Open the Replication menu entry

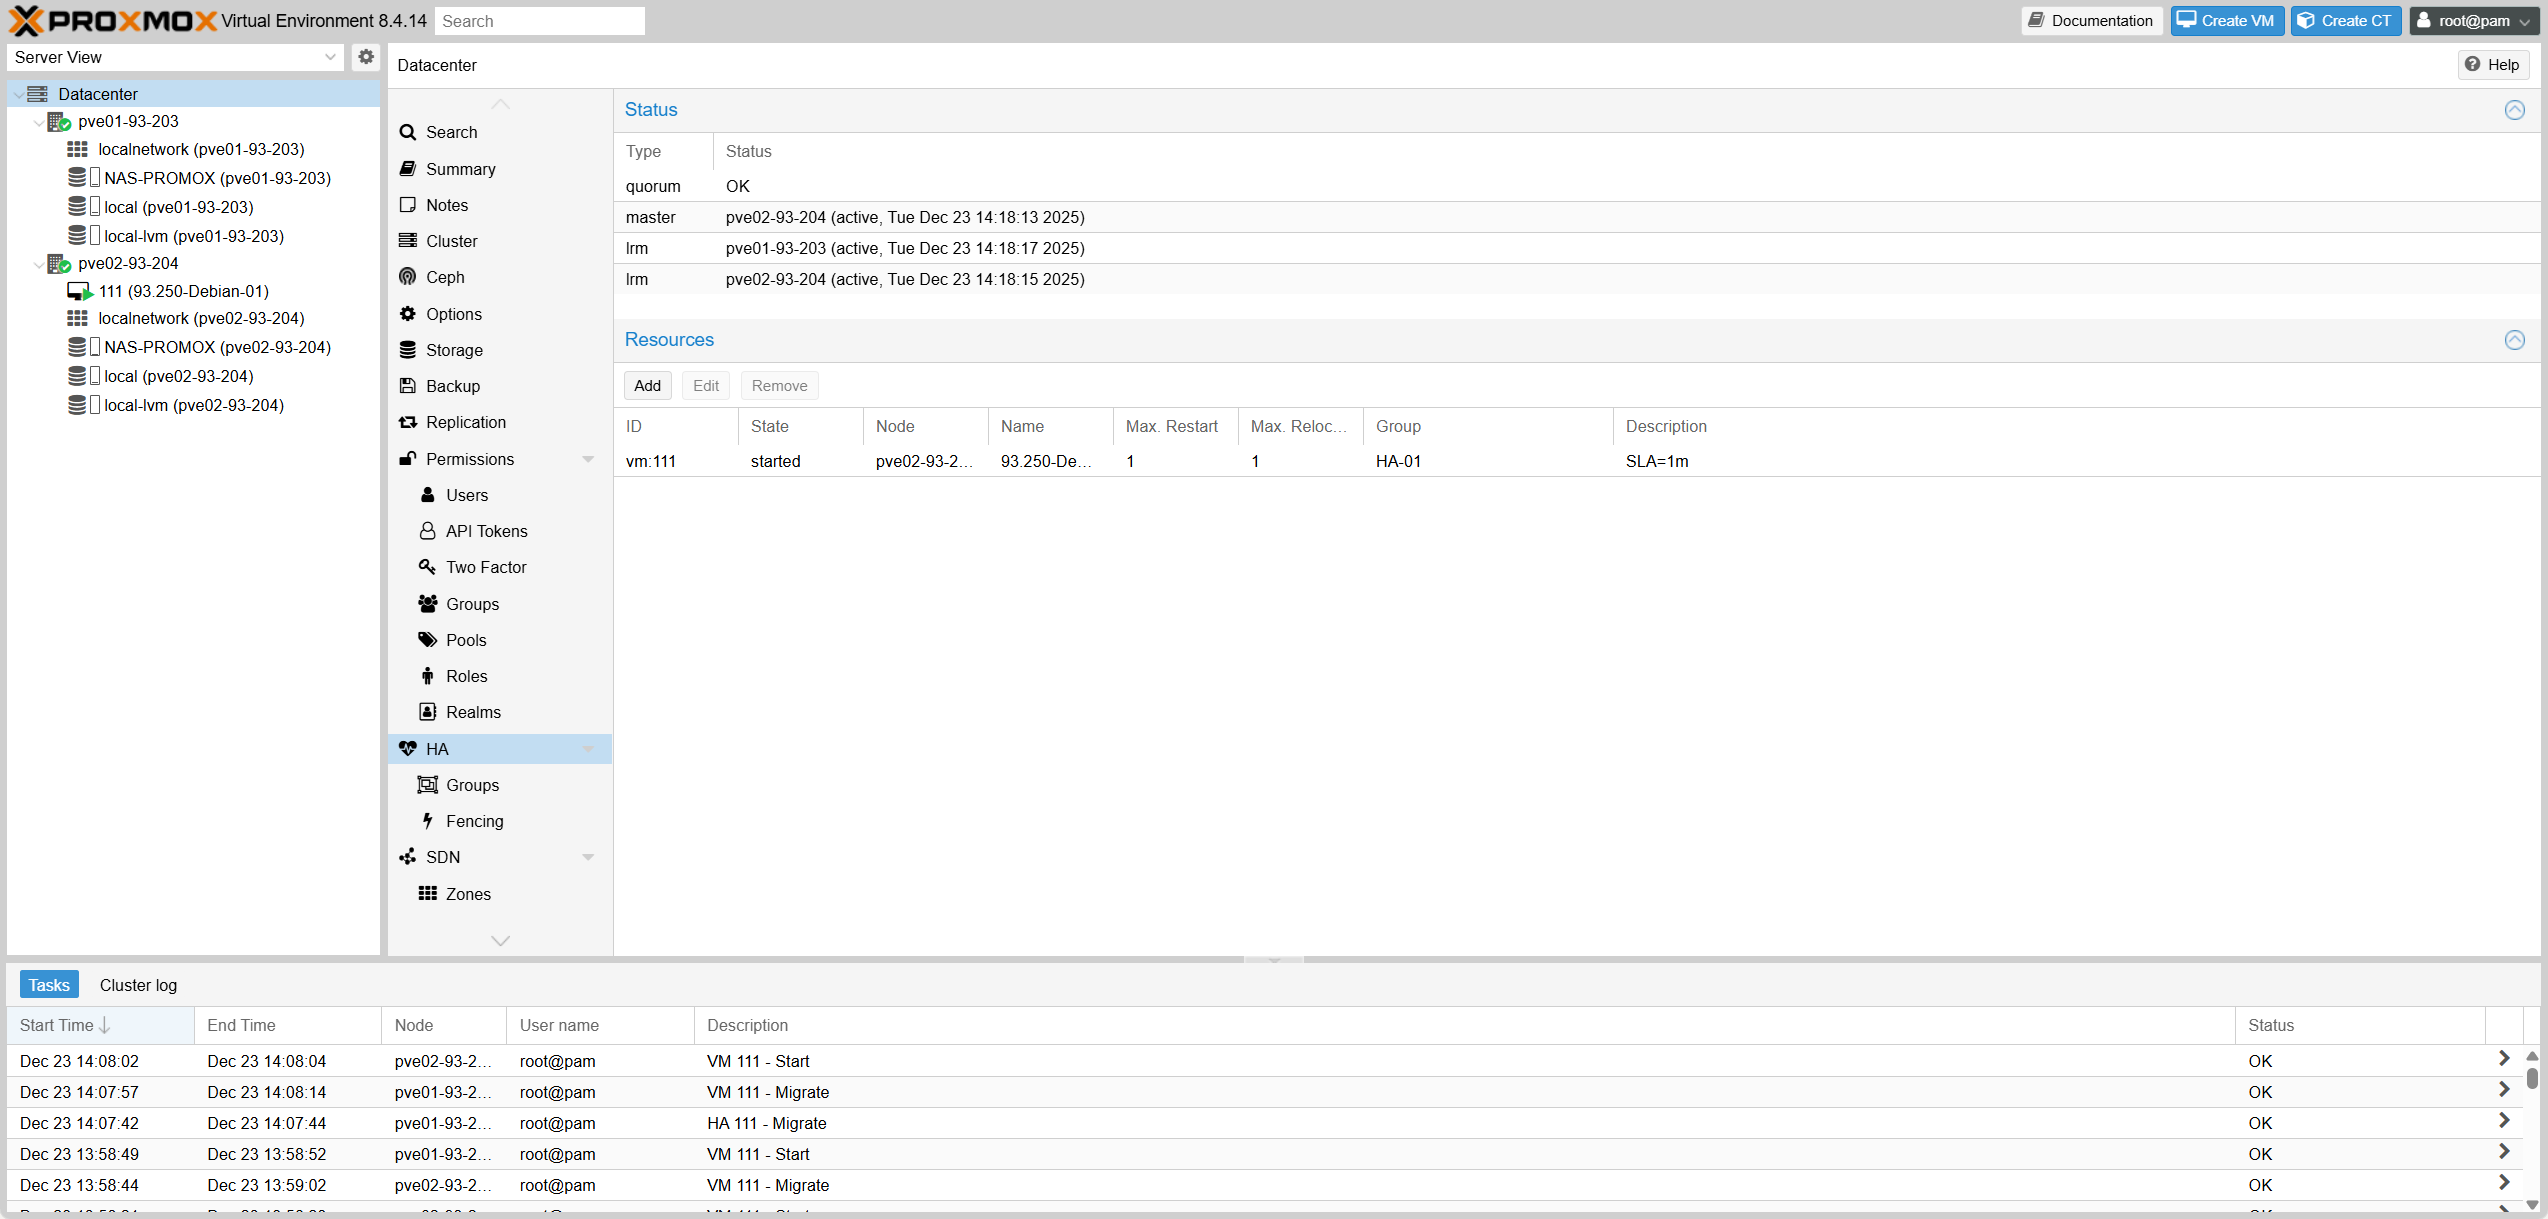click(x=465, y=422)
